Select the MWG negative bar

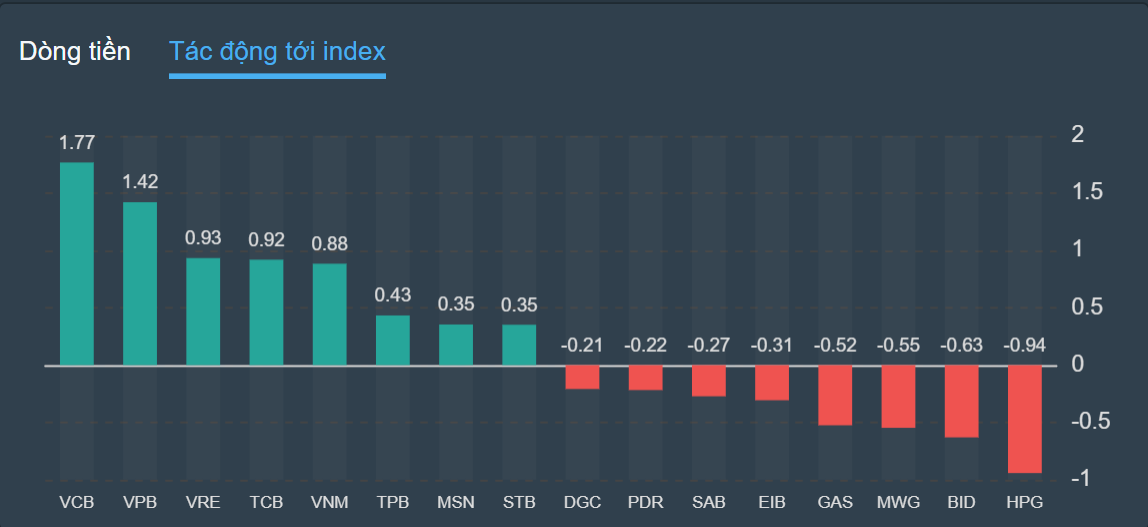[x=898, y=397]
